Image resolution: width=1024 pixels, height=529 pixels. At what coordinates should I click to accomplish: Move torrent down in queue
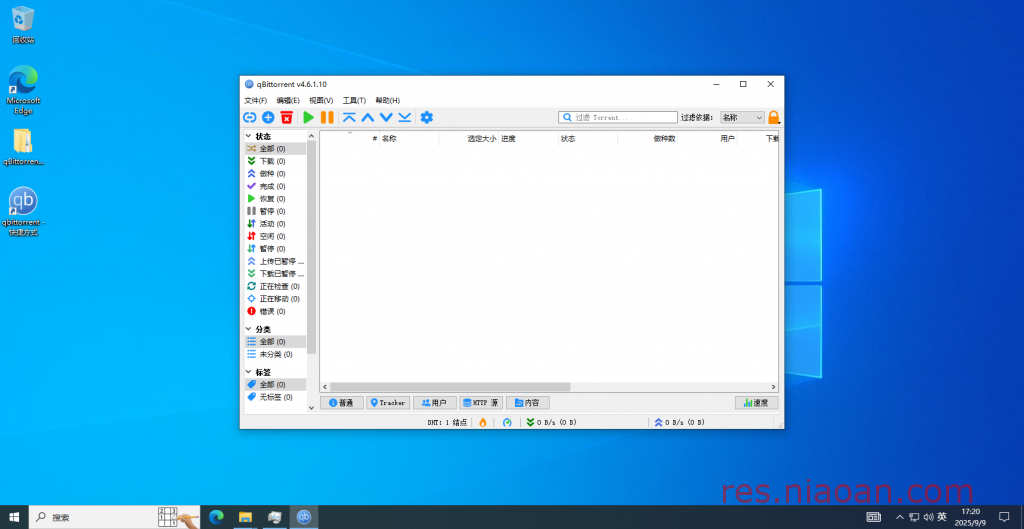pos(386,118)
